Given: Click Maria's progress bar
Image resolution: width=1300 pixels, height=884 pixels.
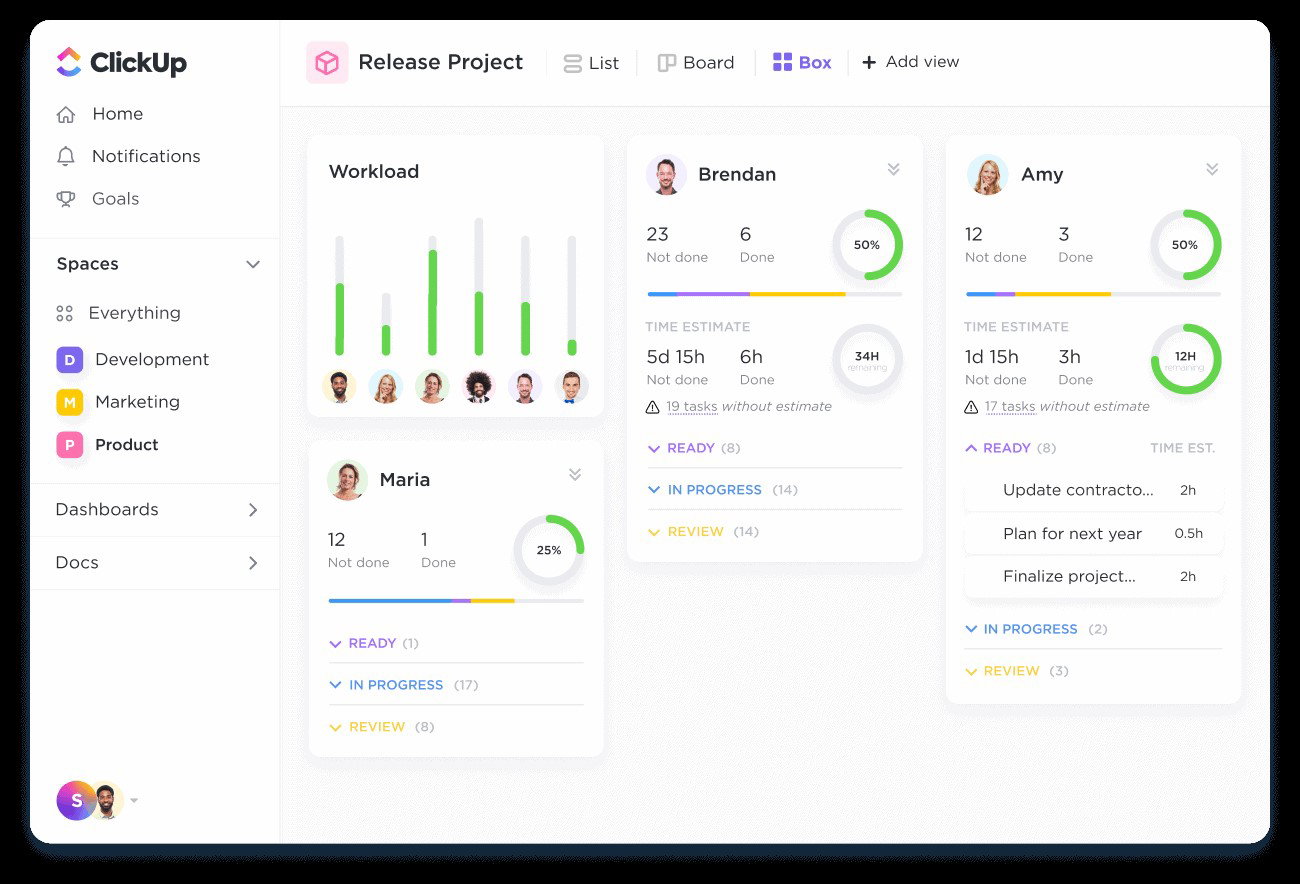Looking at the screenshot, I should coord(455,601).
